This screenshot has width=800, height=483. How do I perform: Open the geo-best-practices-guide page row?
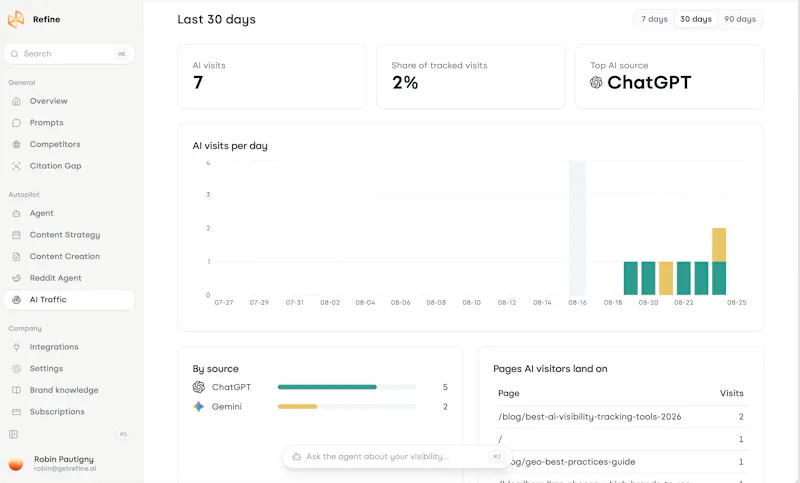point(620,462)
